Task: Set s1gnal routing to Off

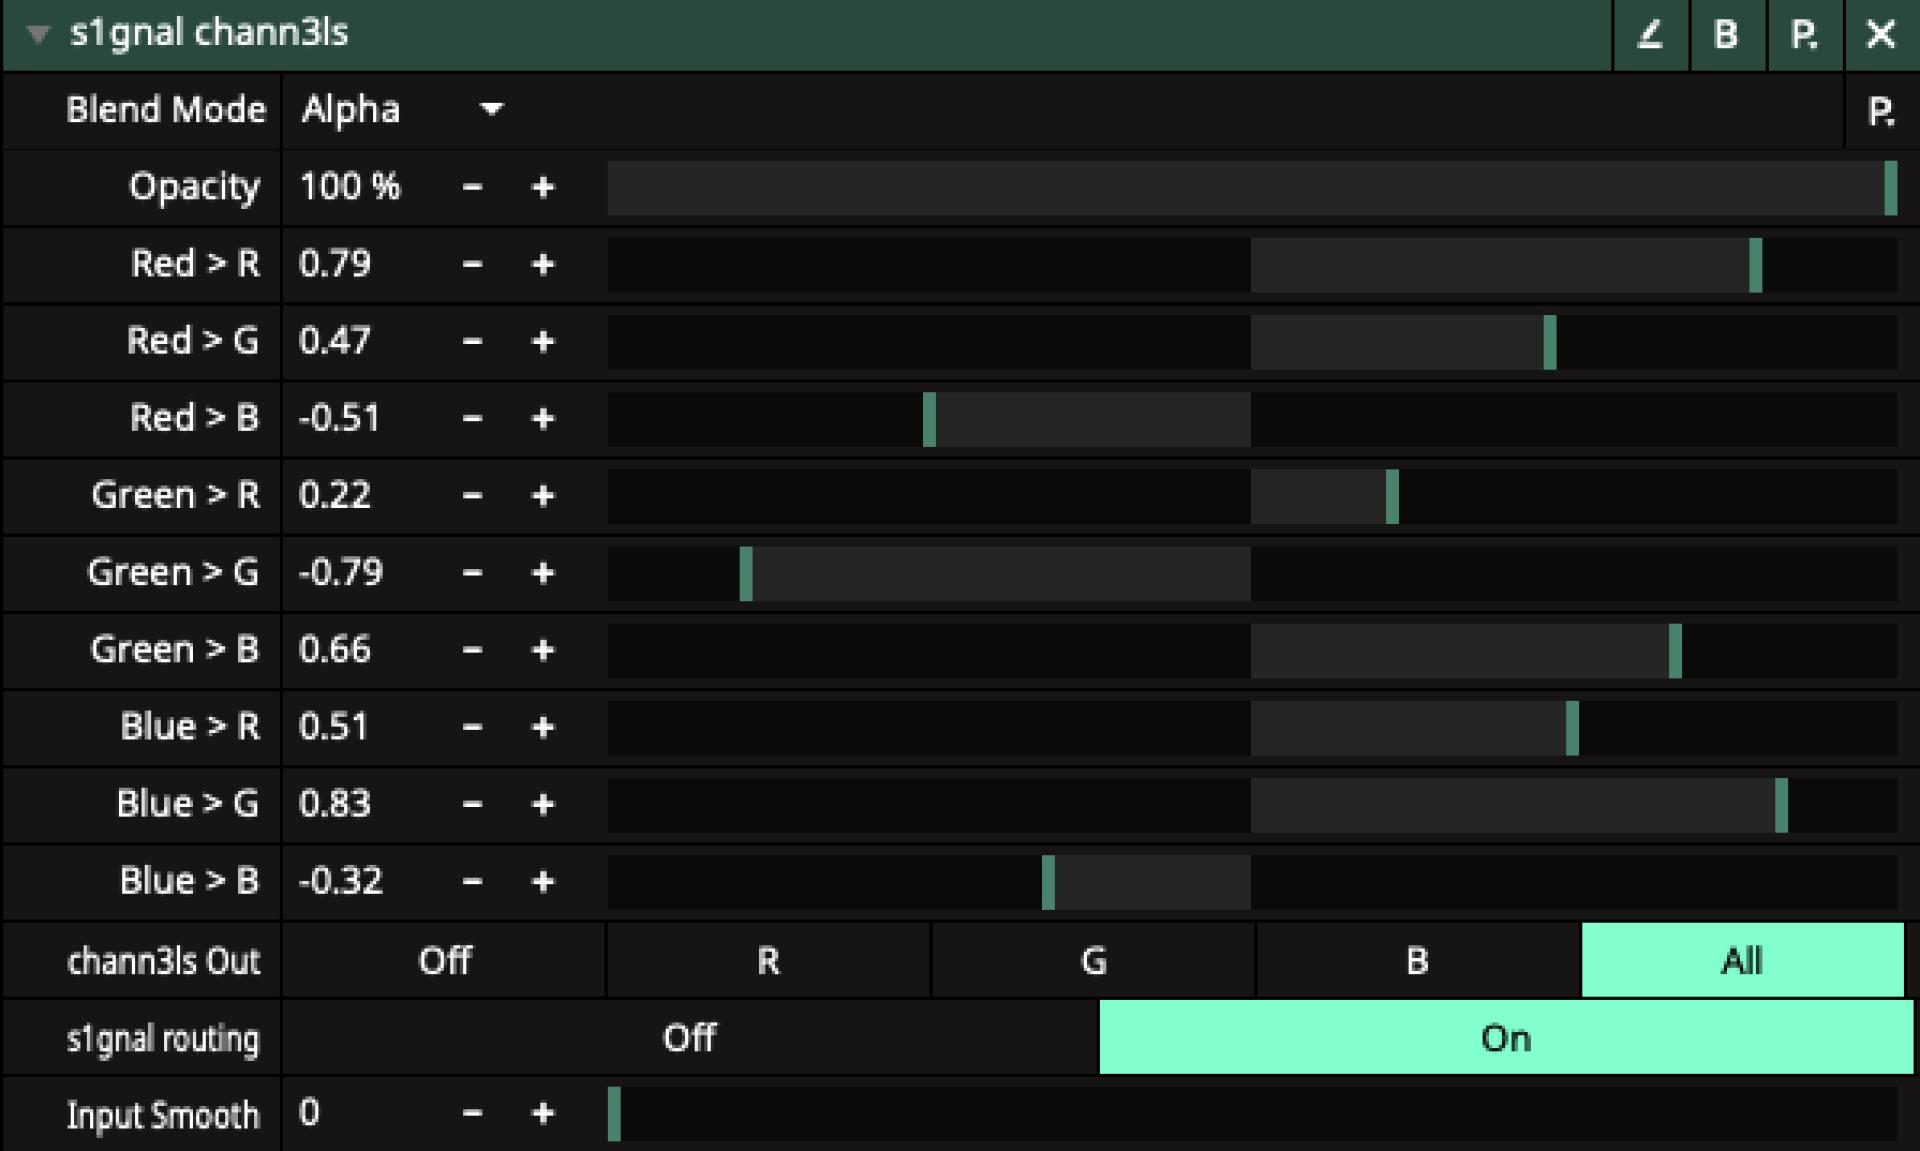Action: click(690, 1038)
